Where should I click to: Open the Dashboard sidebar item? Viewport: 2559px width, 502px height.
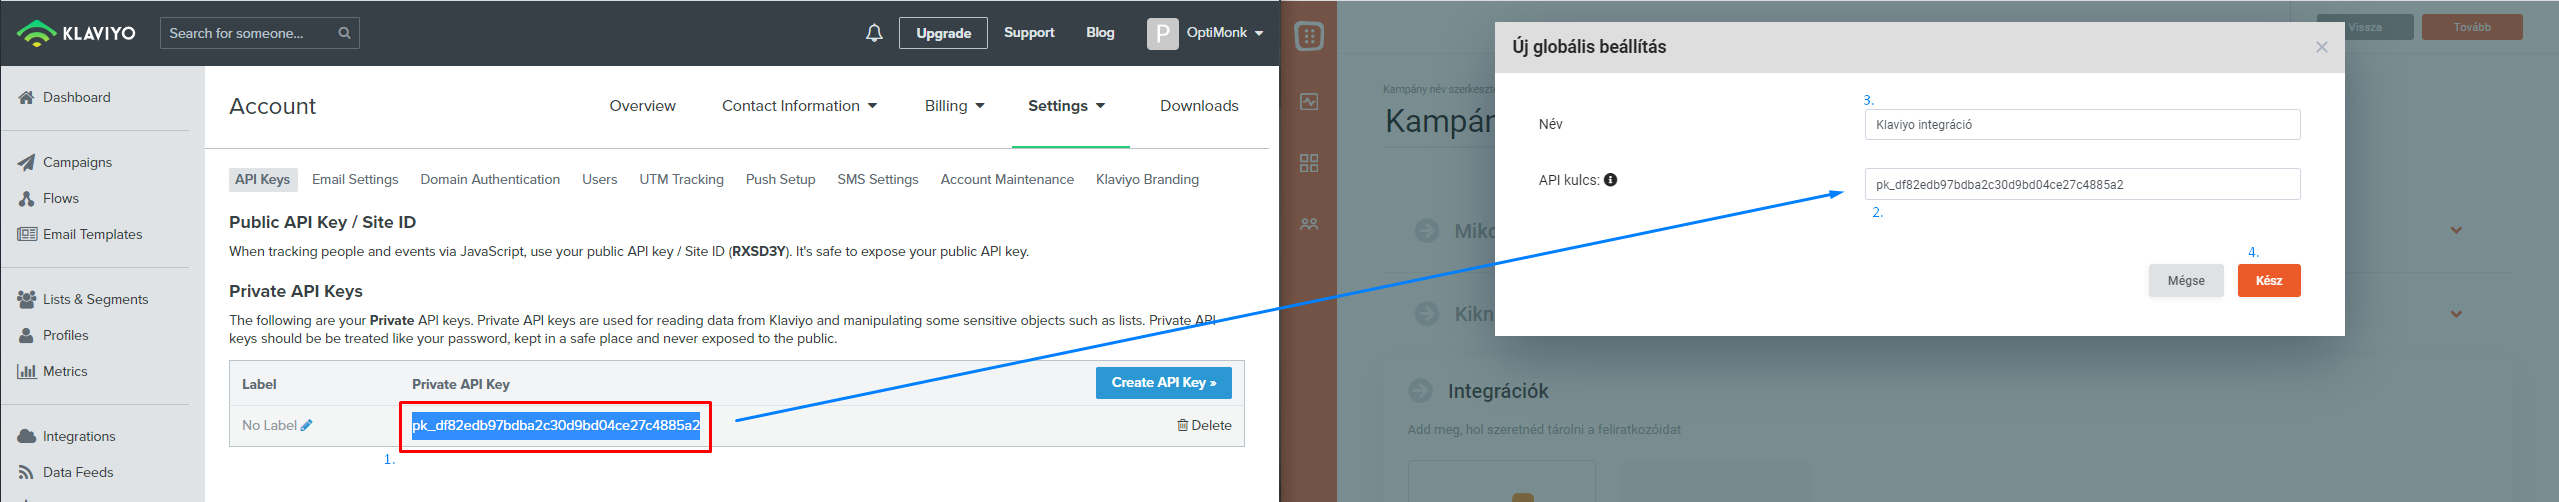coord(65,97)
